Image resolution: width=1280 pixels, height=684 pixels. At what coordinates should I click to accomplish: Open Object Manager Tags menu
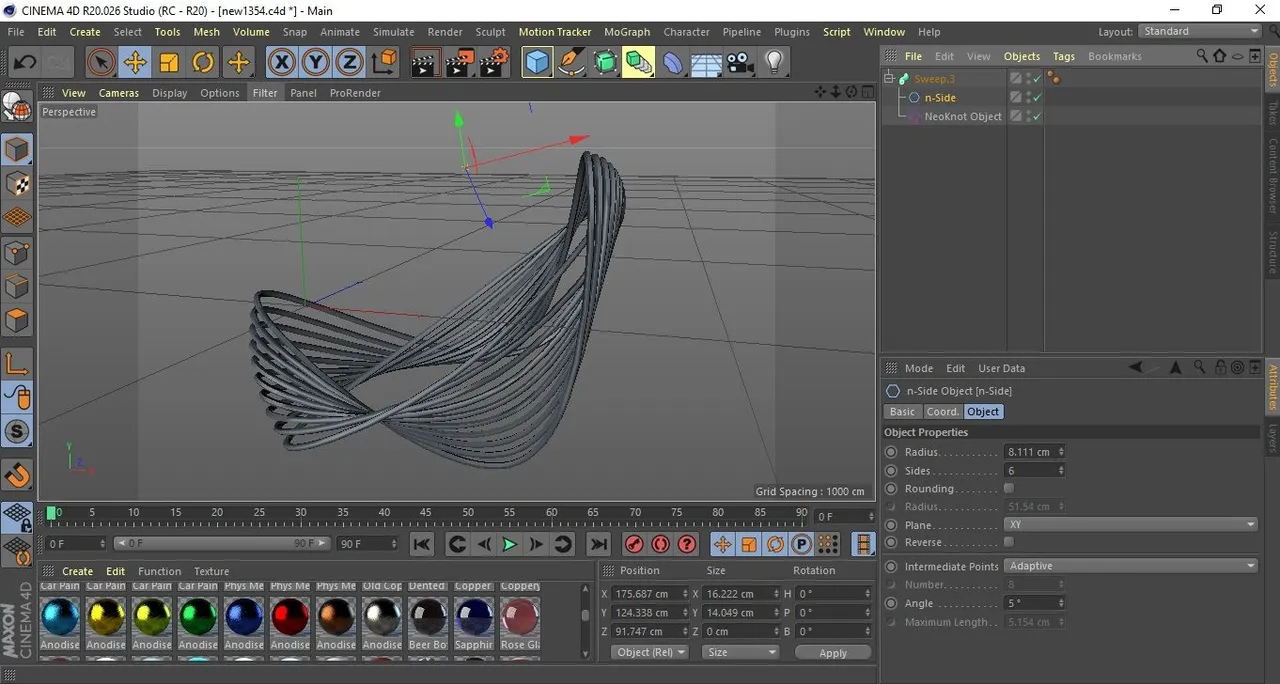[x=1064, y=56]
